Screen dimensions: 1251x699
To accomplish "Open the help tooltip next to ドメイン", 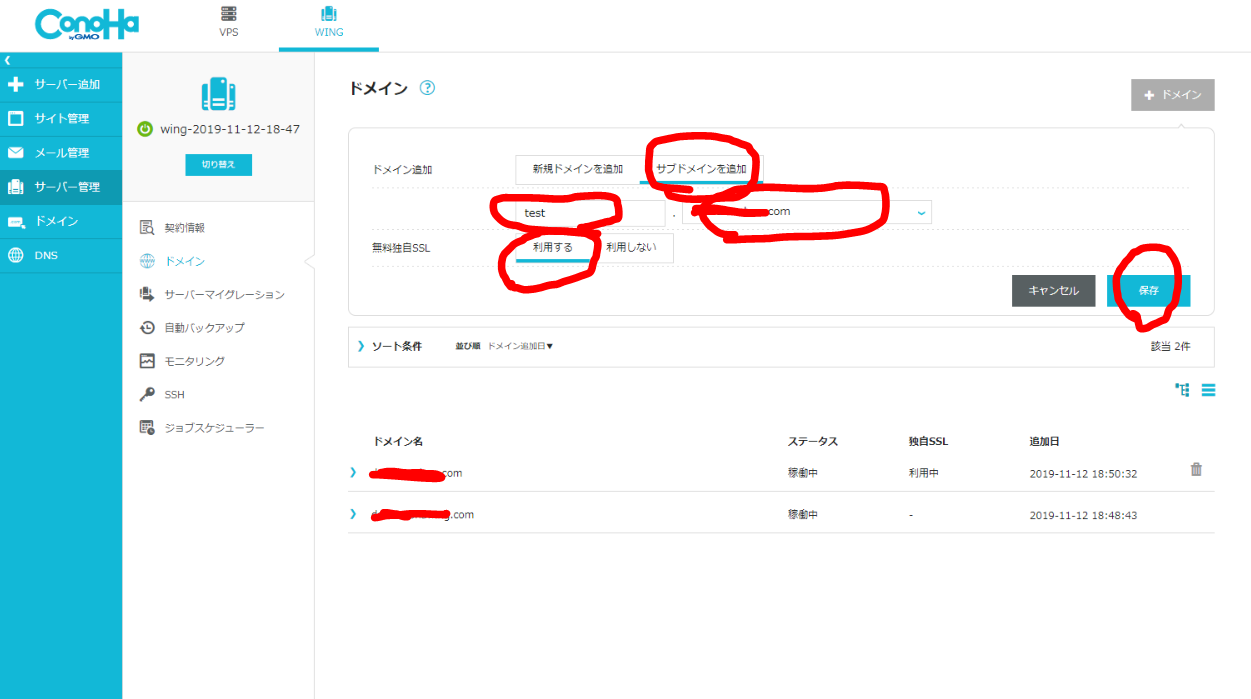I will (428, 88).
